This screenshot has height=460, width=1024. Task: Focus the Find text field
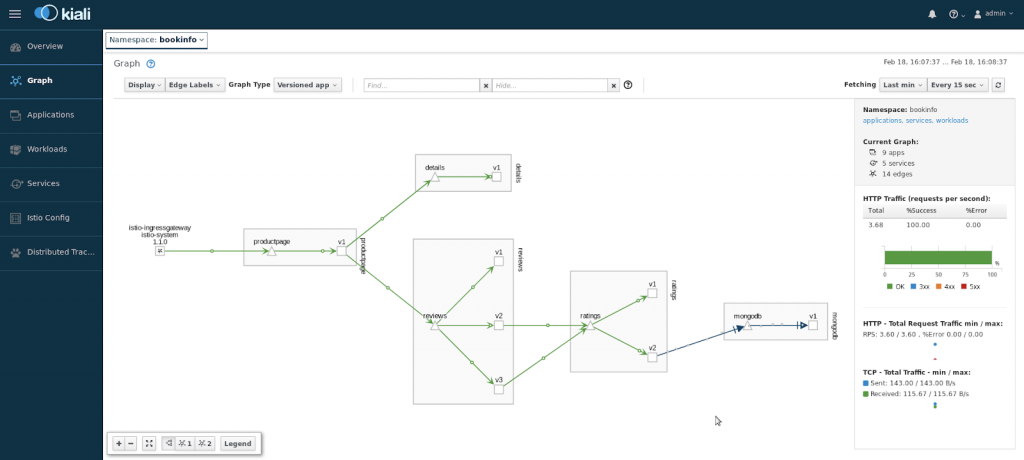pos(422,85)
